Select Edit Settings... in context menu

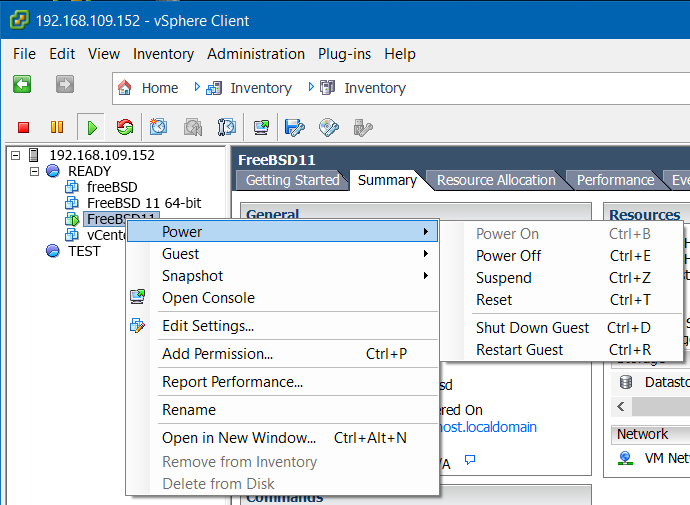[x=283, y=326]
